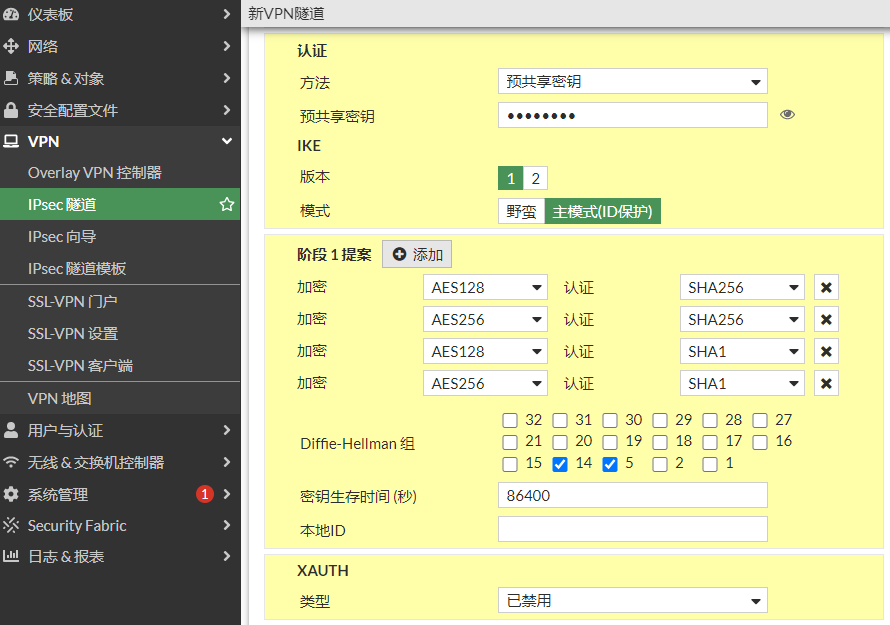Go to IPsec 向导 in sidebar

(x=62, y=237)
